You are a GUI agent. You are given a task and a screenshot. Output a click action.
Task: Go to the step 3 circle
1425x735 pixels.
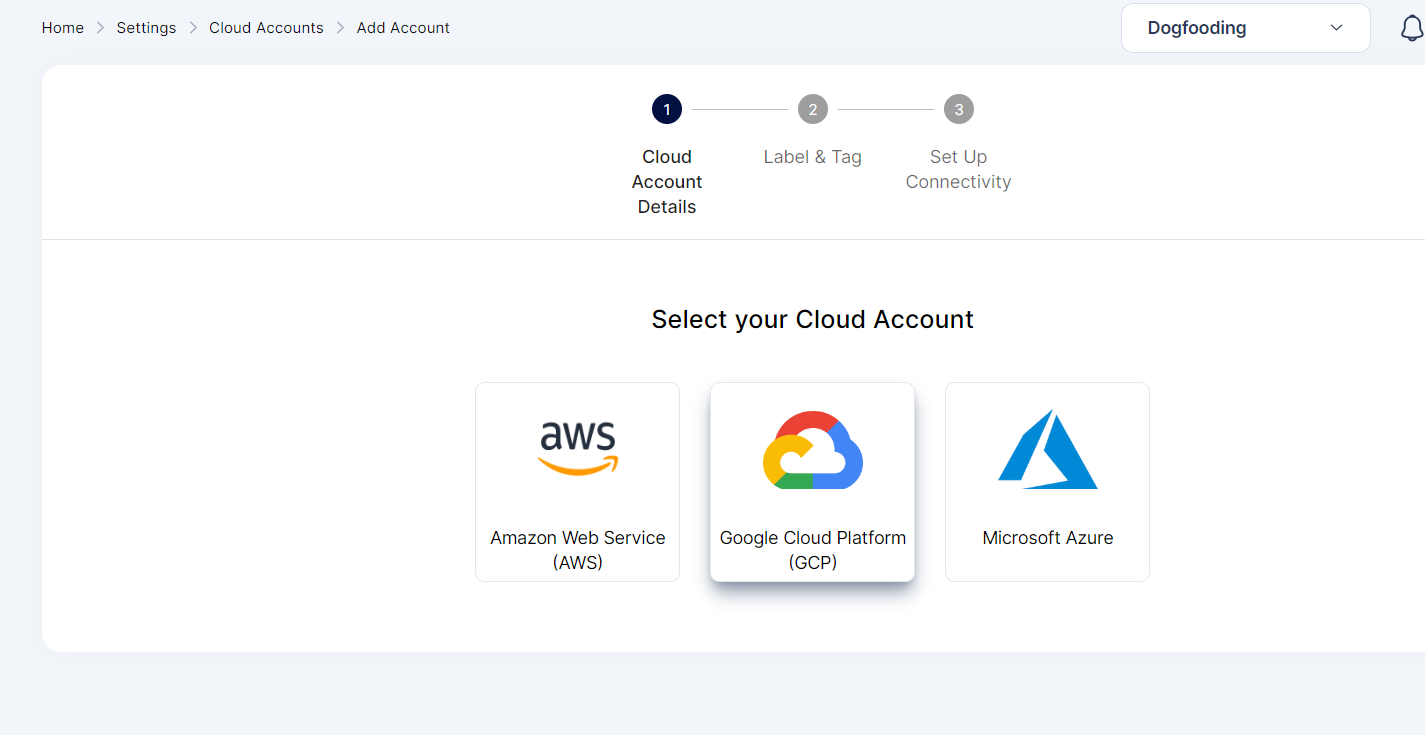[x=958, y=109]
